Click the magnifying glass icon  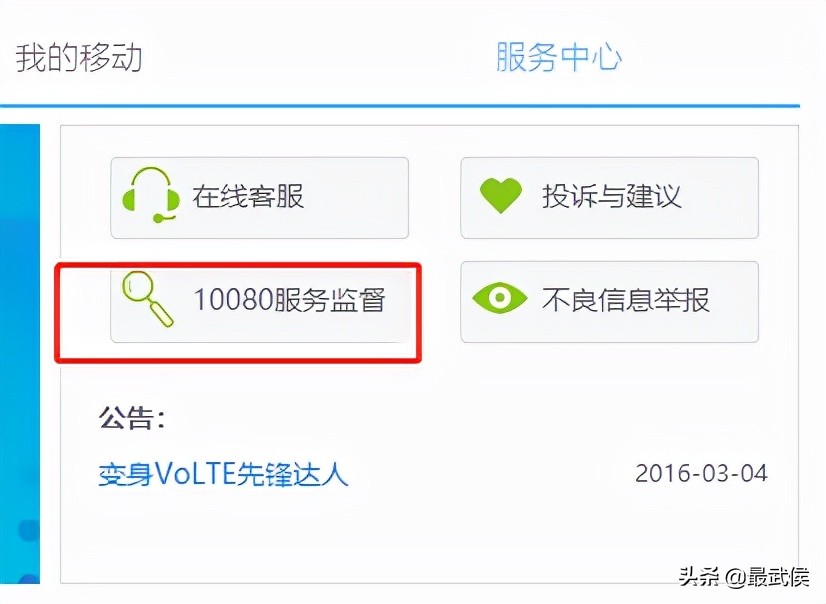coord(148,299)
